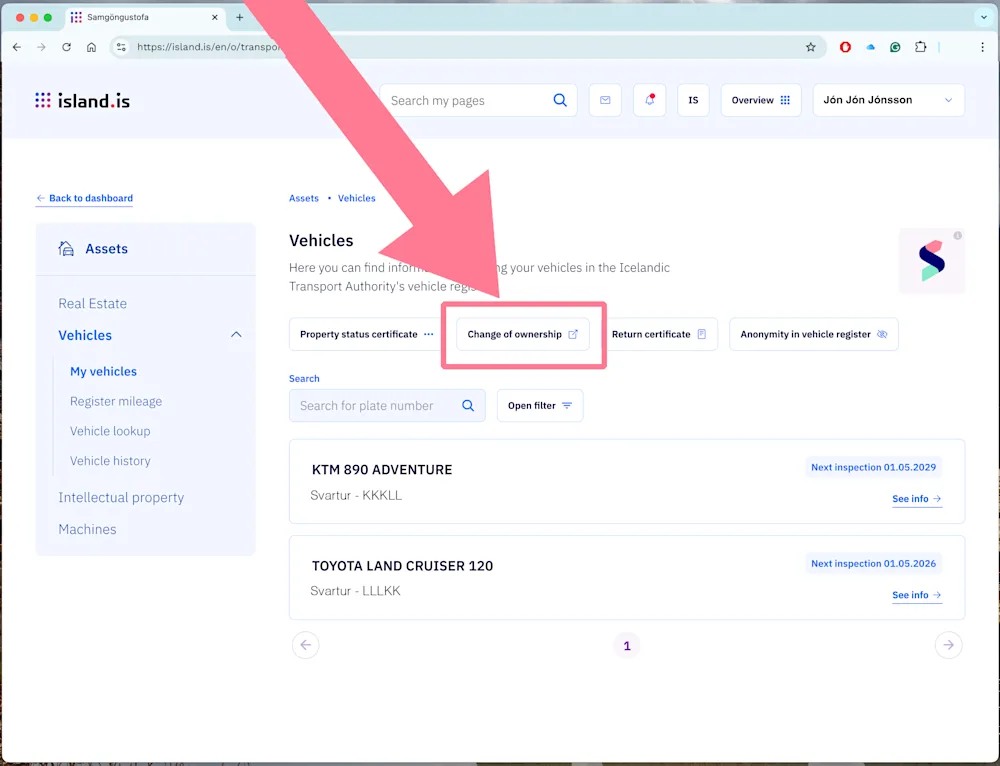Click the info icon on organization logo

957,236
